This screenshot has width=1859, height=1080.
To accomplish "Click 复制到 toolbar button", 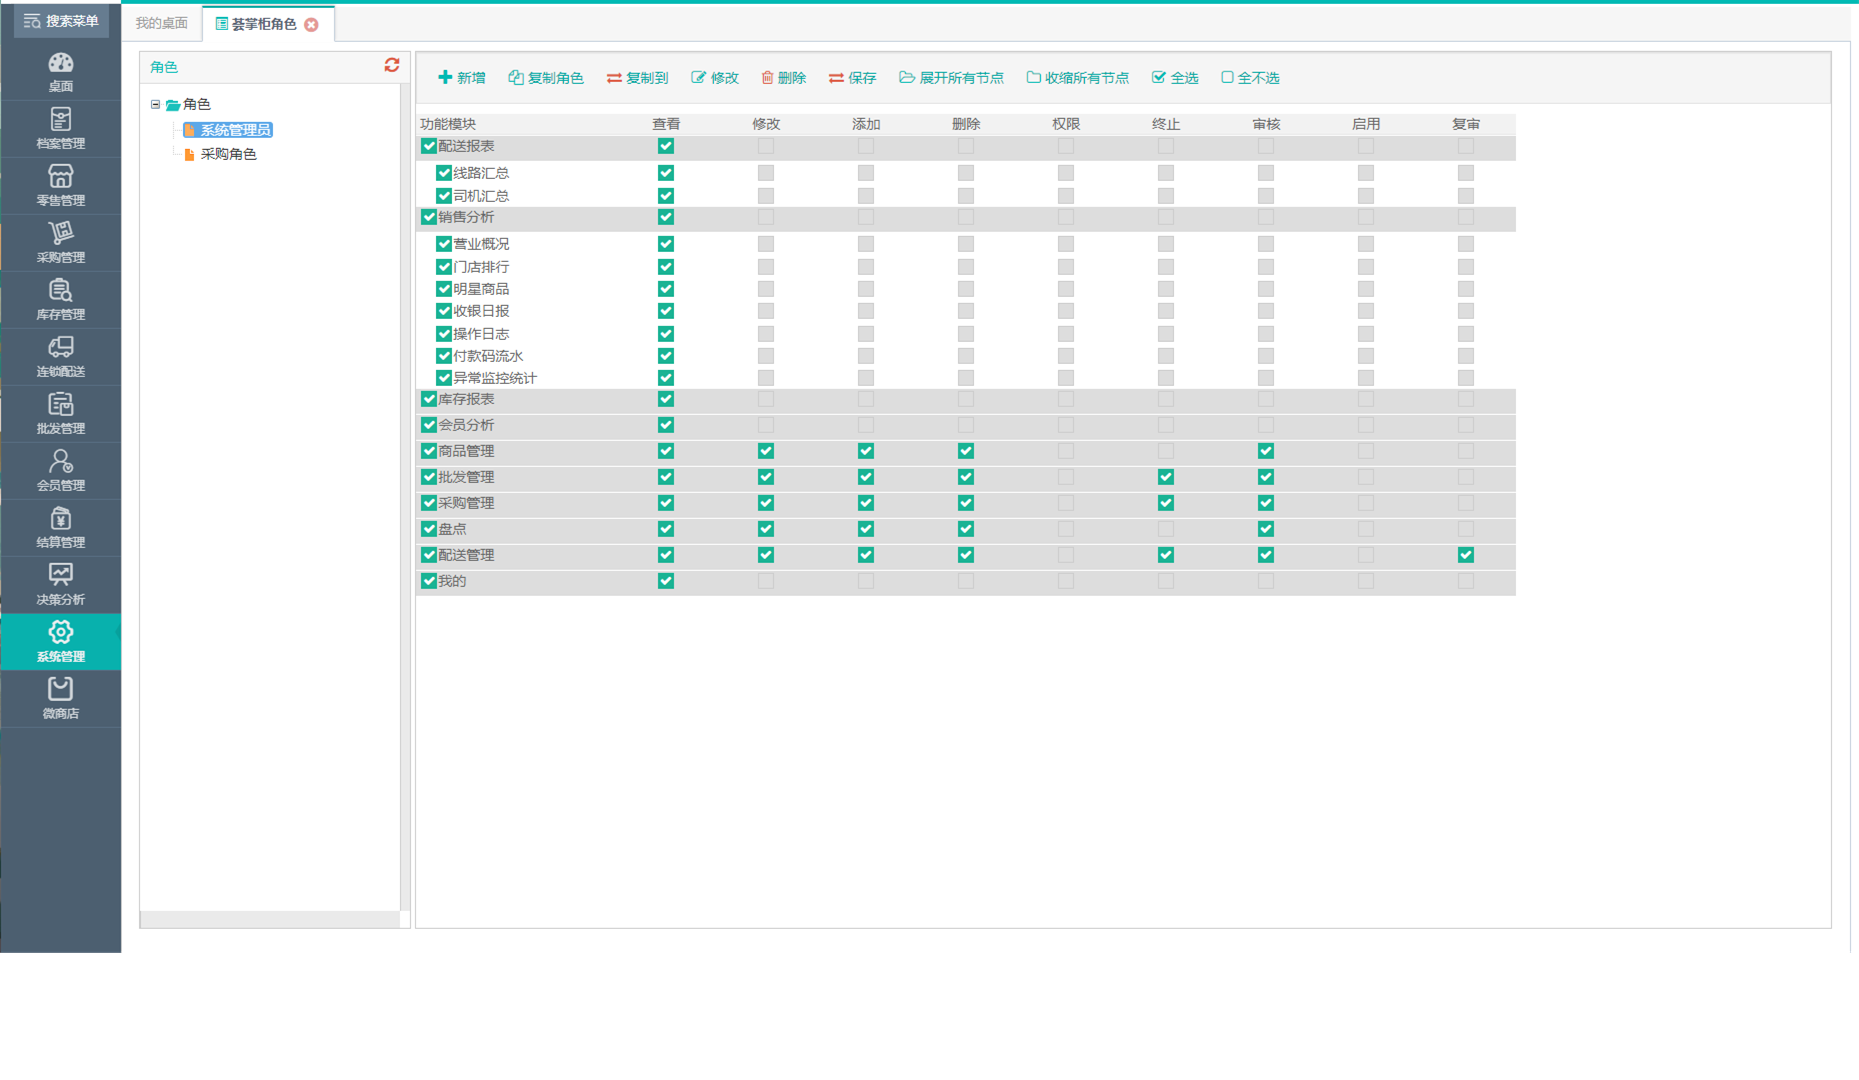I will click(638, 78).
